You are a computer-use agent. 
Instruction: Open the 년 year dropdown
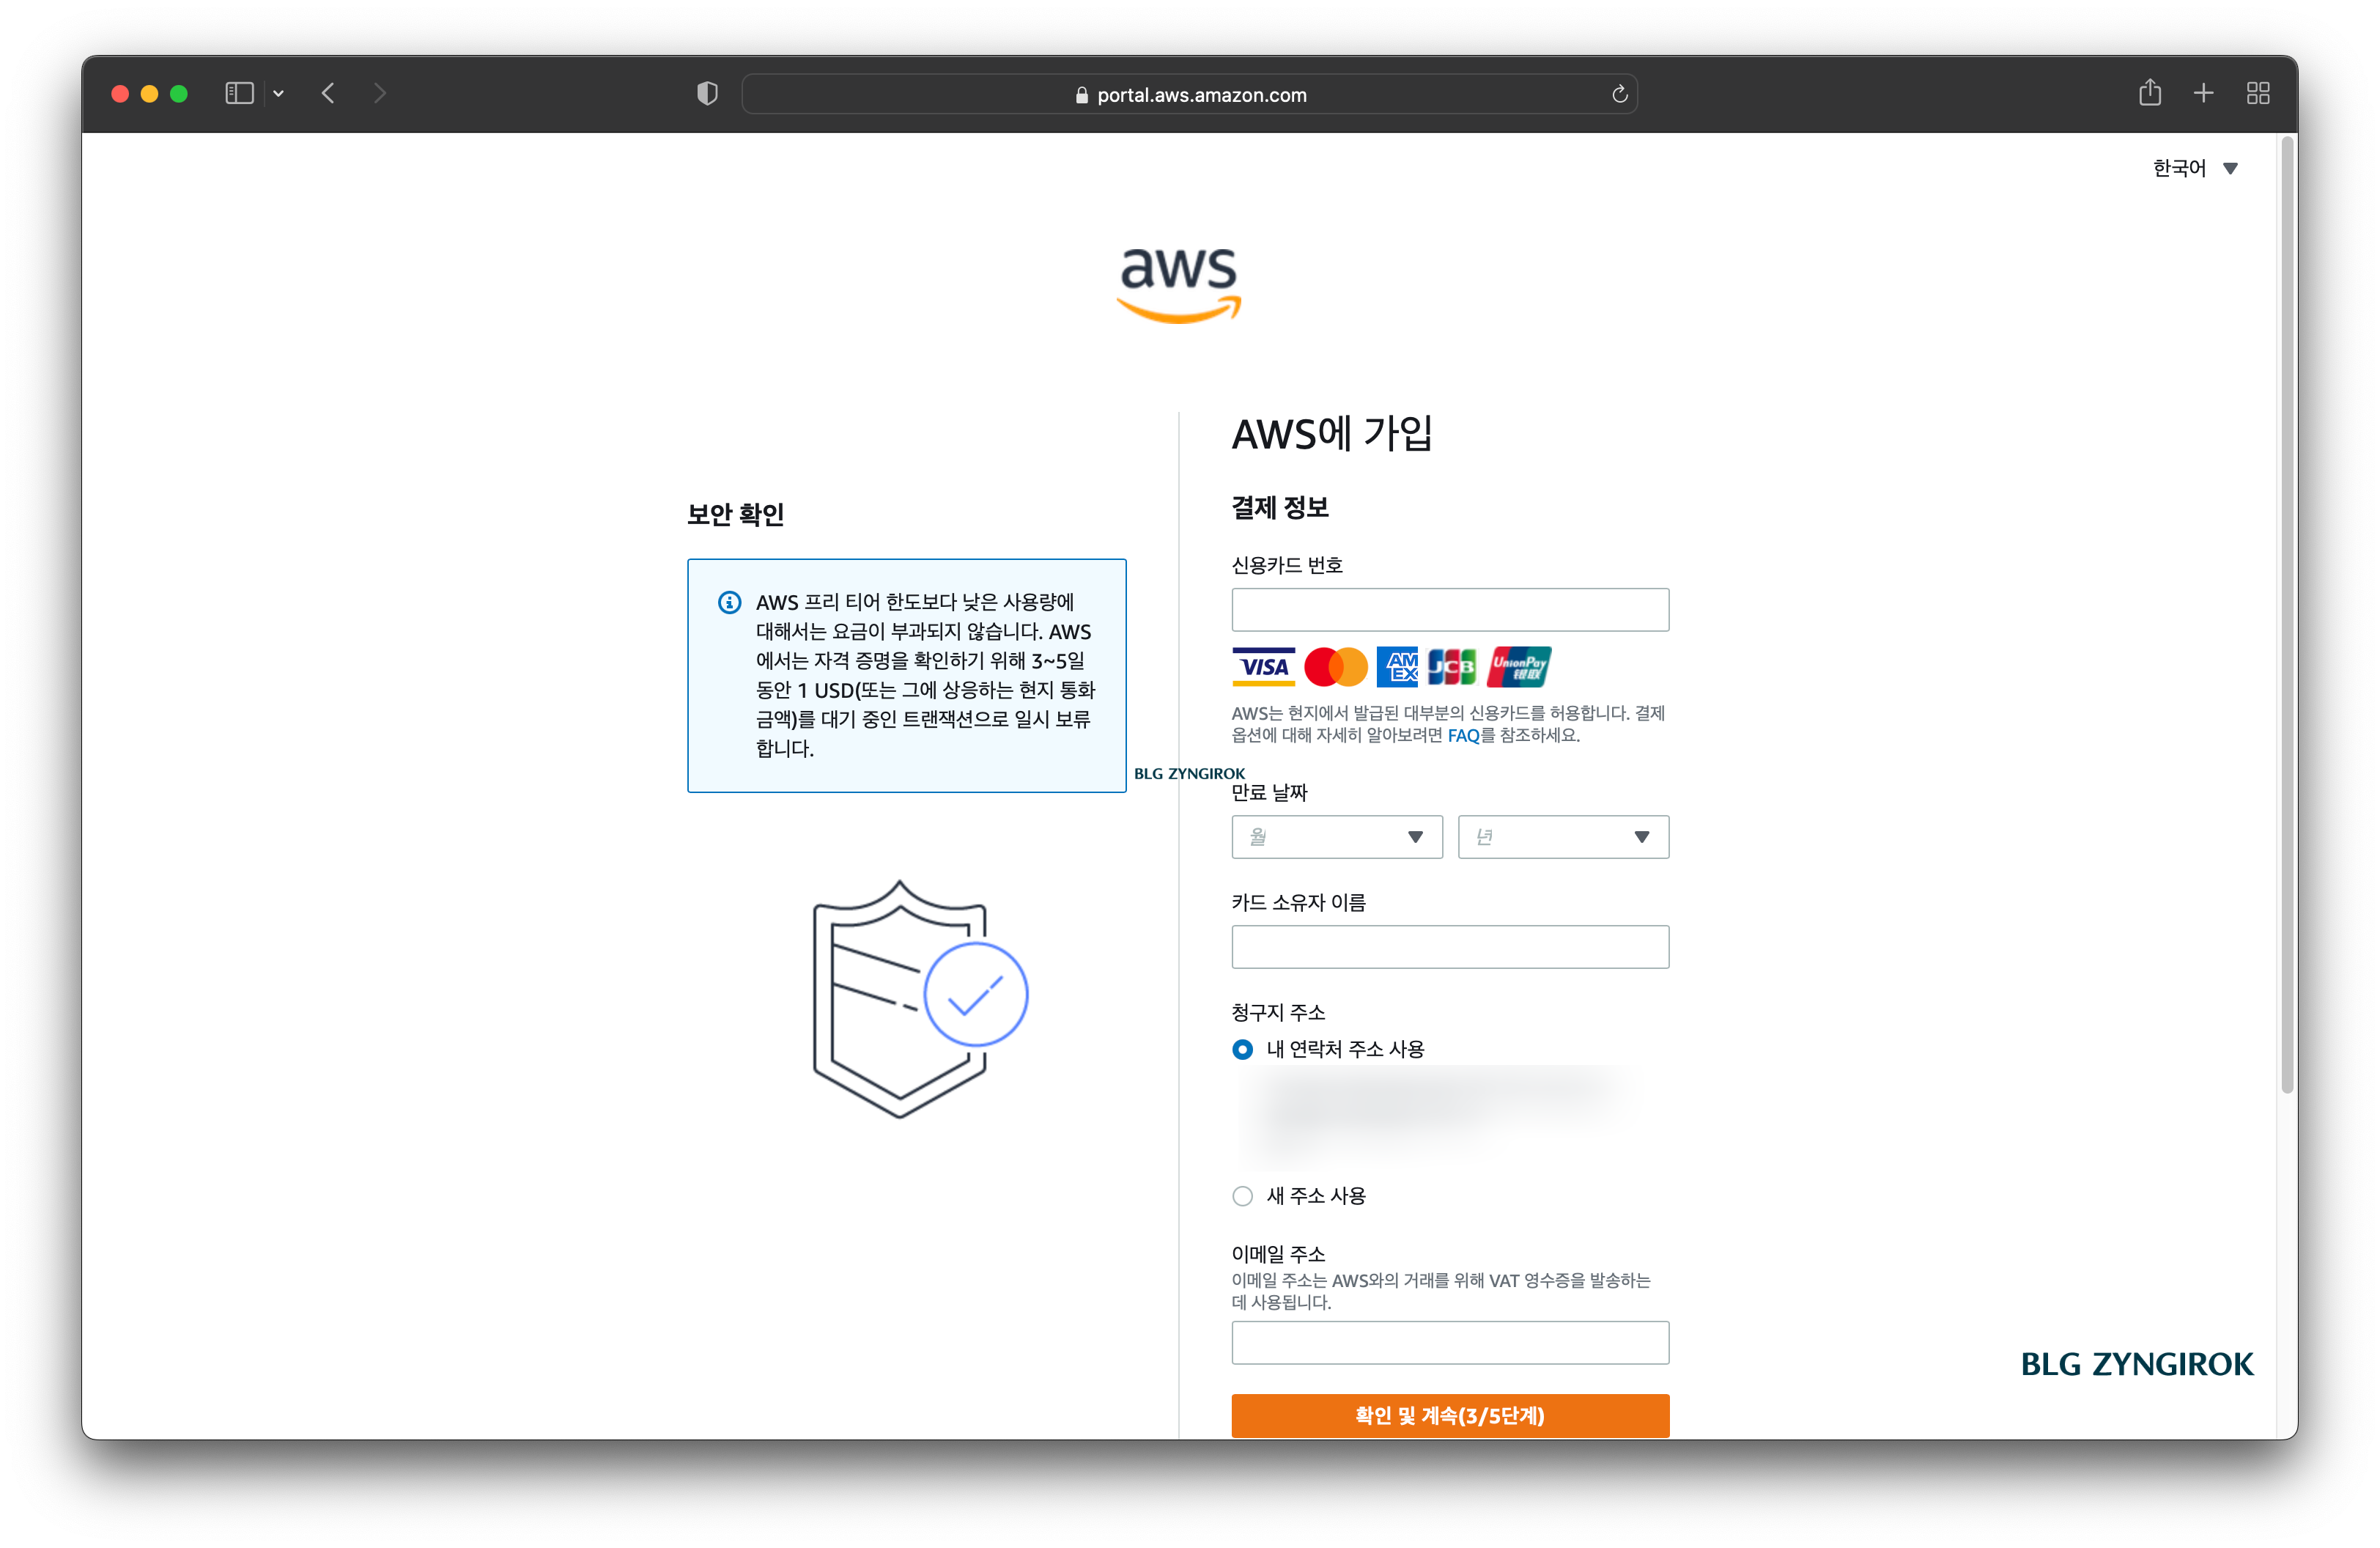tap(1562, 837)
